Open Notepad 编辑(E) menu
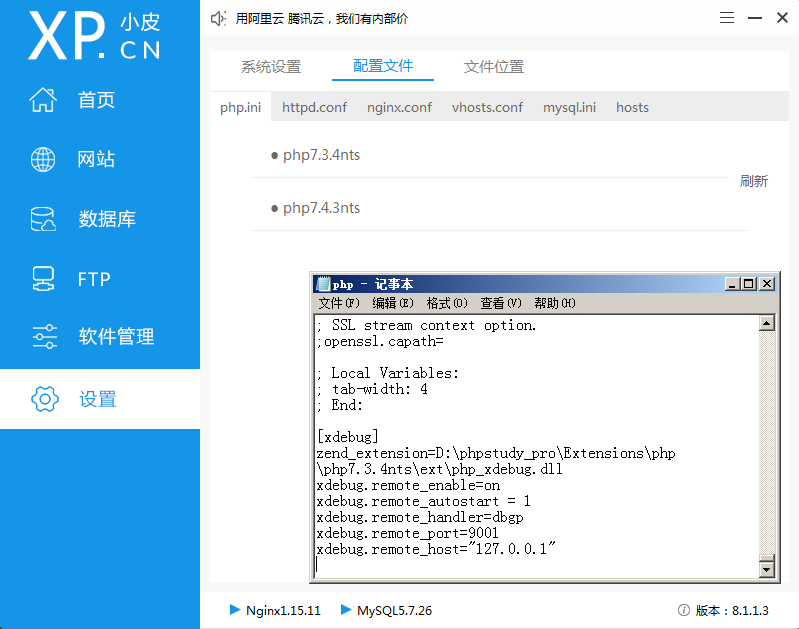The image size is (799, 629). 393,303
